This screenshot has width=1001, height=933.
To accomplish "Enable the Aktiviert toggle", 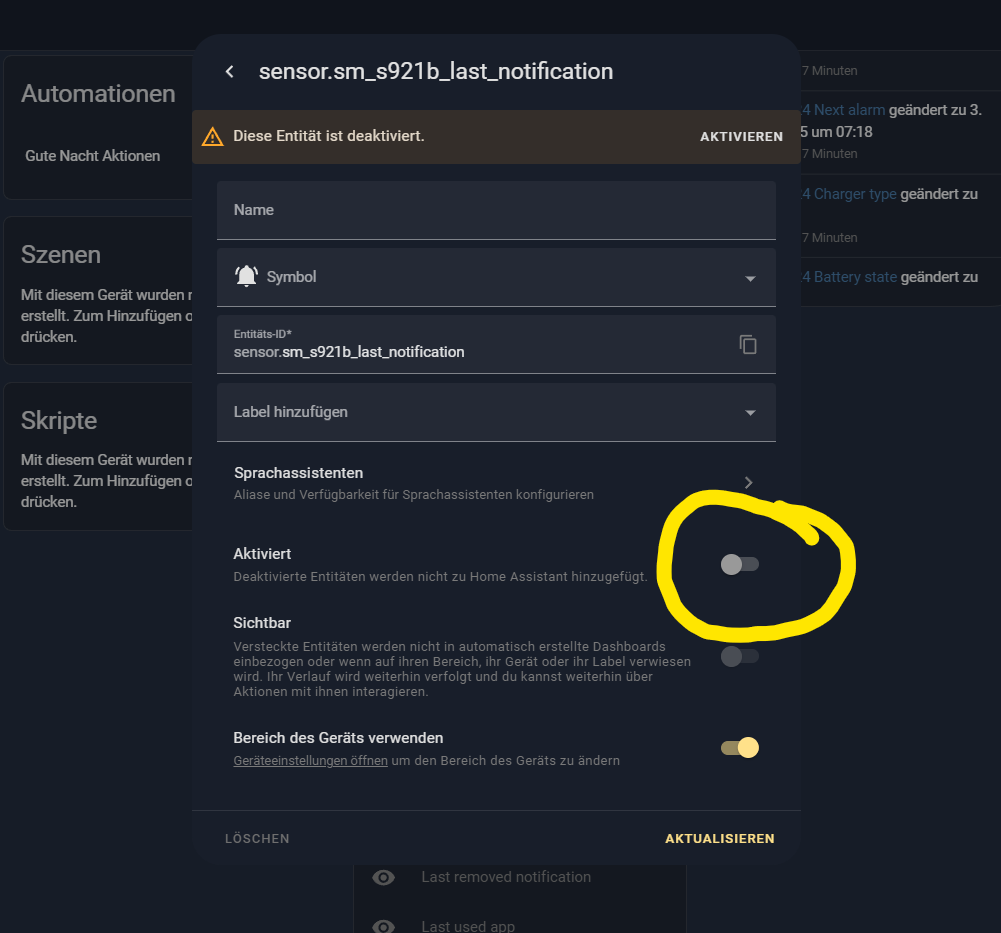I will pos(739,565).
